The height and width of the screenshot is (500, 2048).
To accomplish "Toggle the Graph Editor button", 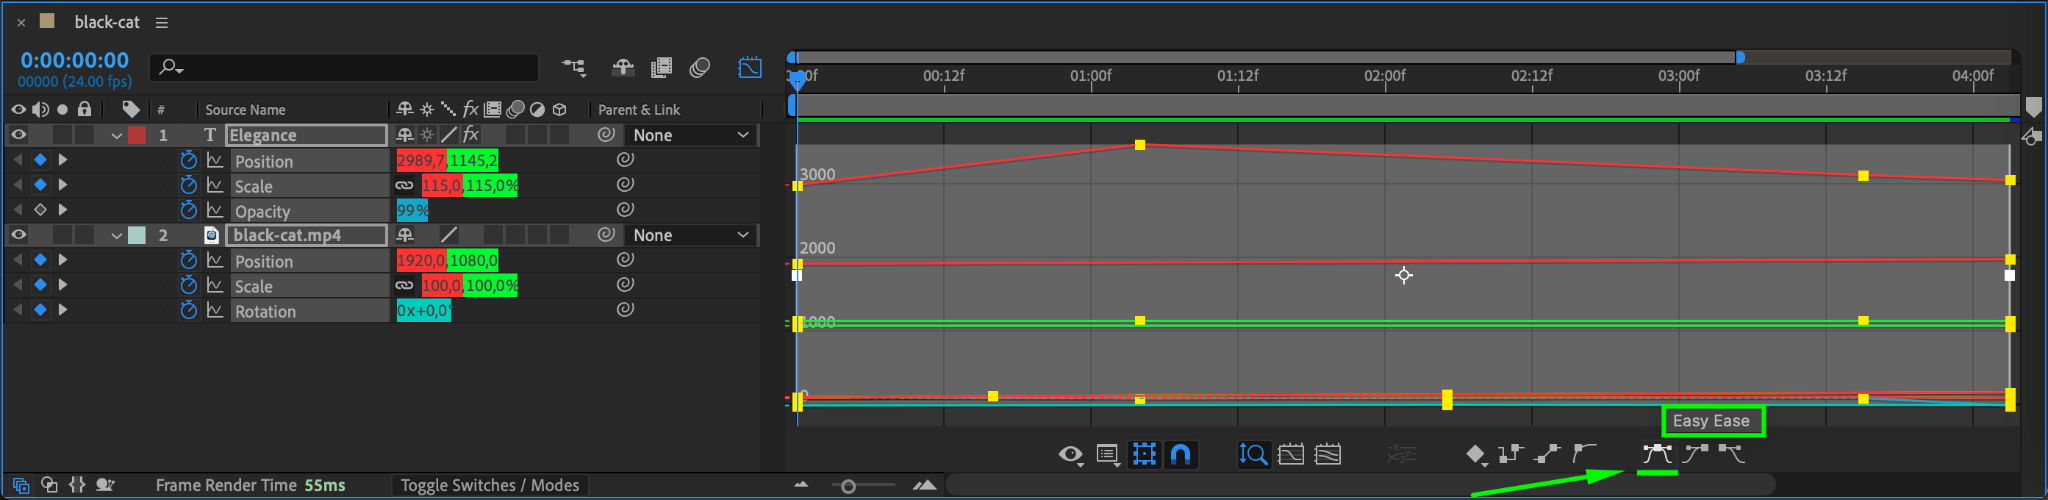I will (750, 67).
